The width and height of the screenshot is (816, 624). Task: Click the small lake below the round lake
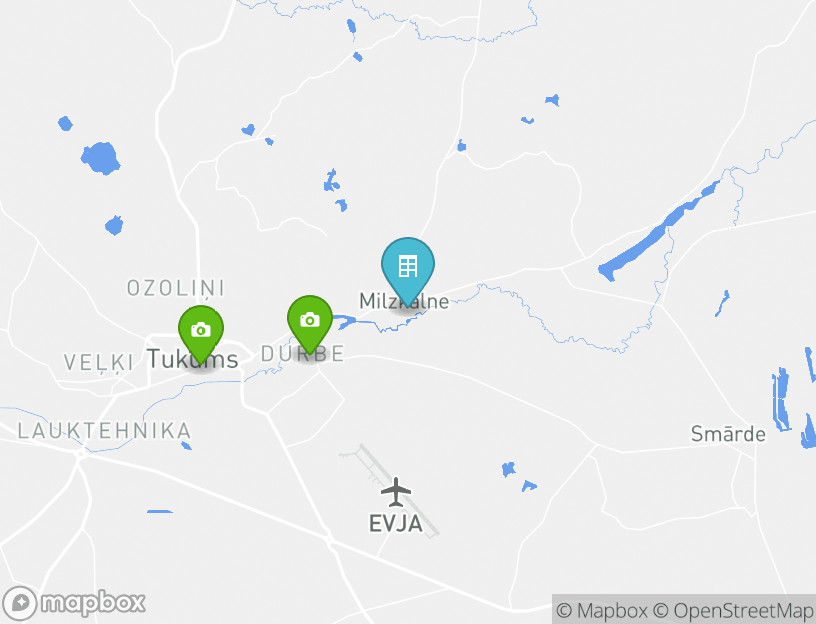(x=114, y=225)
